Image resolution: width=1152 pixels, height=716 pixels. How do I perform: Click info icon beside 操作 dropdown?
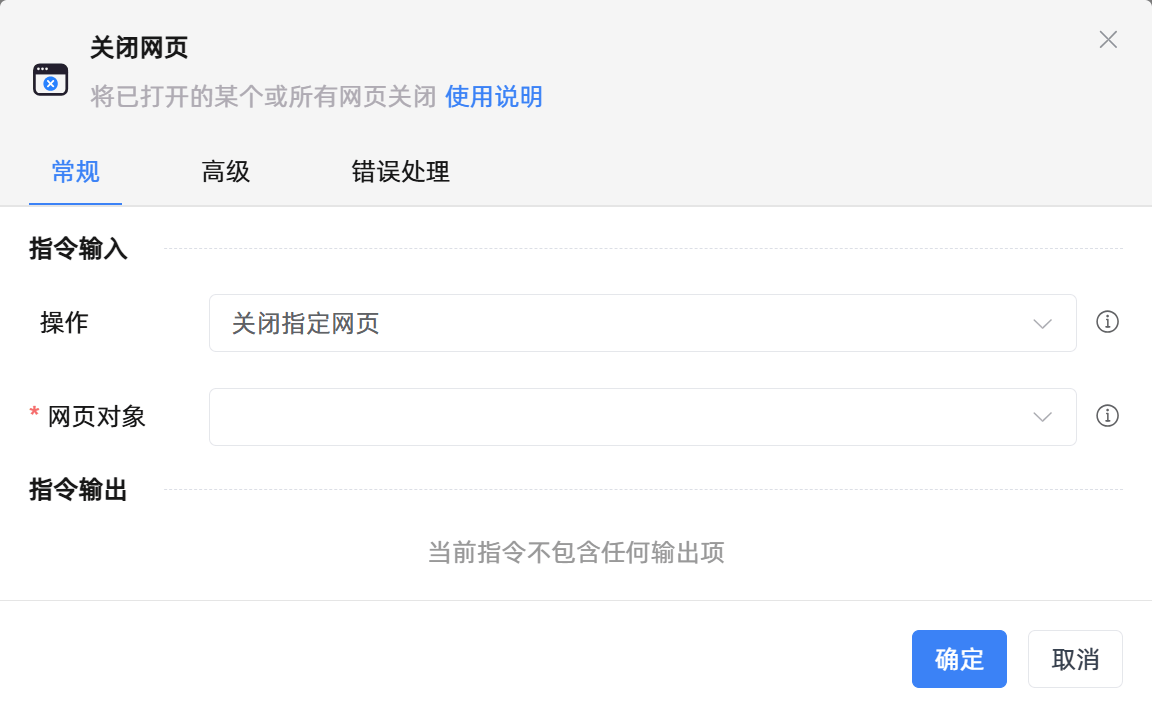point(1107,322)
